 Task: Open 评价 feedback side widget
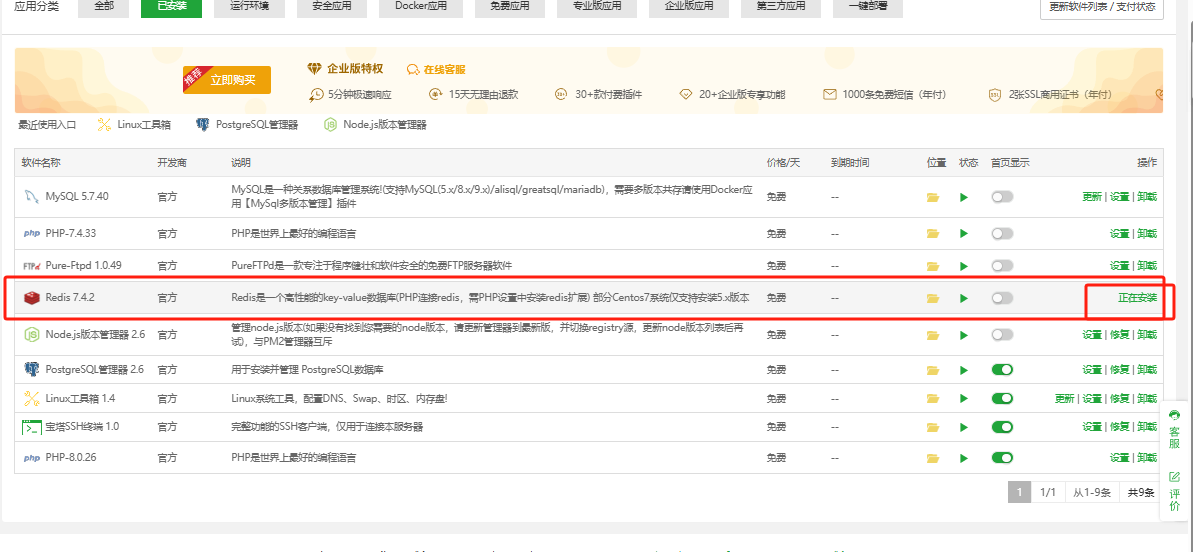1175,491
